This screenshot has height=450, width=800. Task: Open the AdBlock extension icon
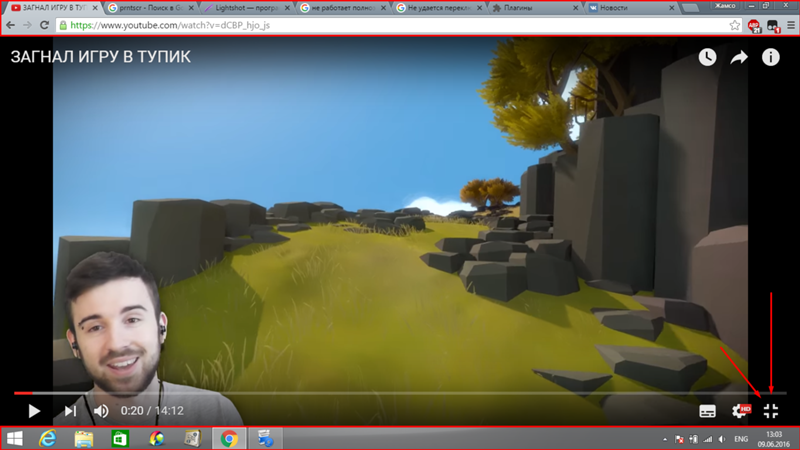754,26
